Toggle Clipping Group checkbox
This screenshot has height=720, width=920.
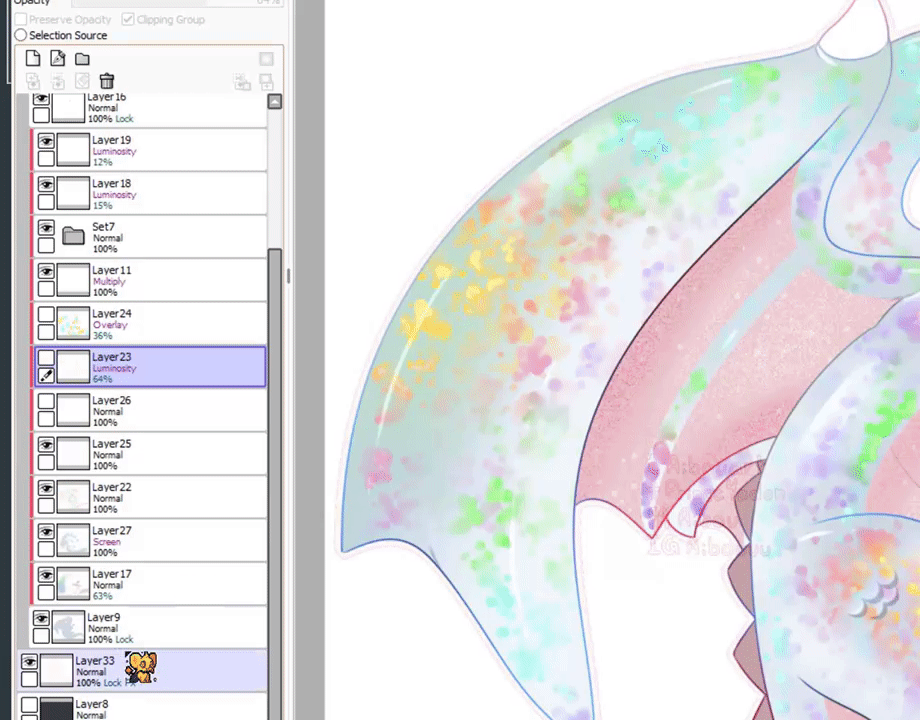[128, 19]
